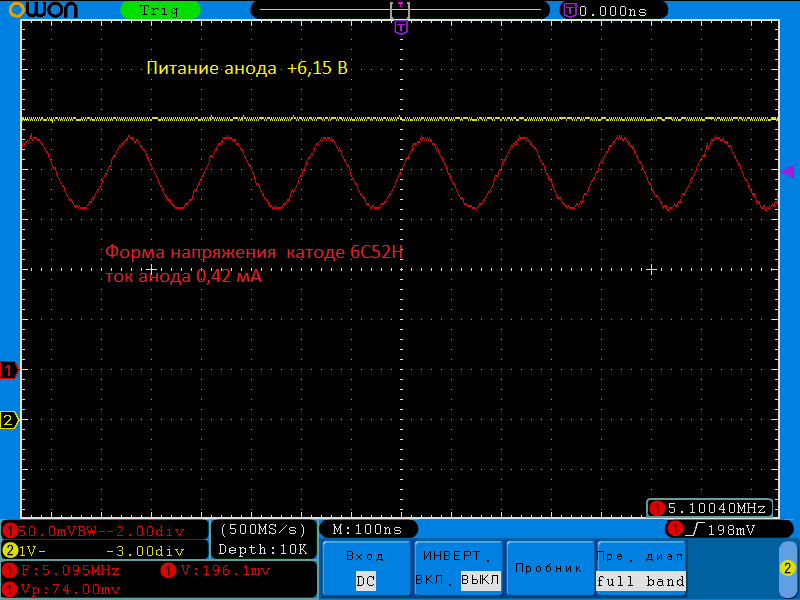Viewport: 800px width, 600px height.
Task: Toggle ИНВЕРТ. ВКЛ. option
Action: (436, 581)
